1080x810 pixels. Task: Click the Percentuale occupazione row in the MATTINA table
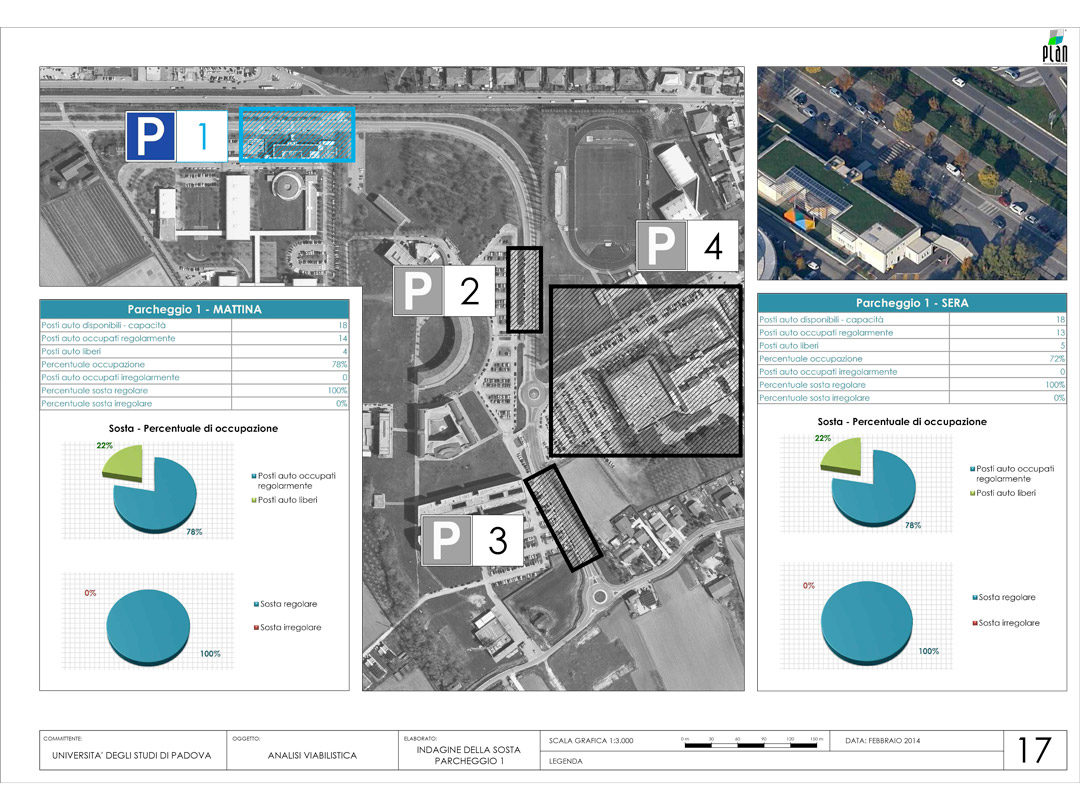point(194,365)
